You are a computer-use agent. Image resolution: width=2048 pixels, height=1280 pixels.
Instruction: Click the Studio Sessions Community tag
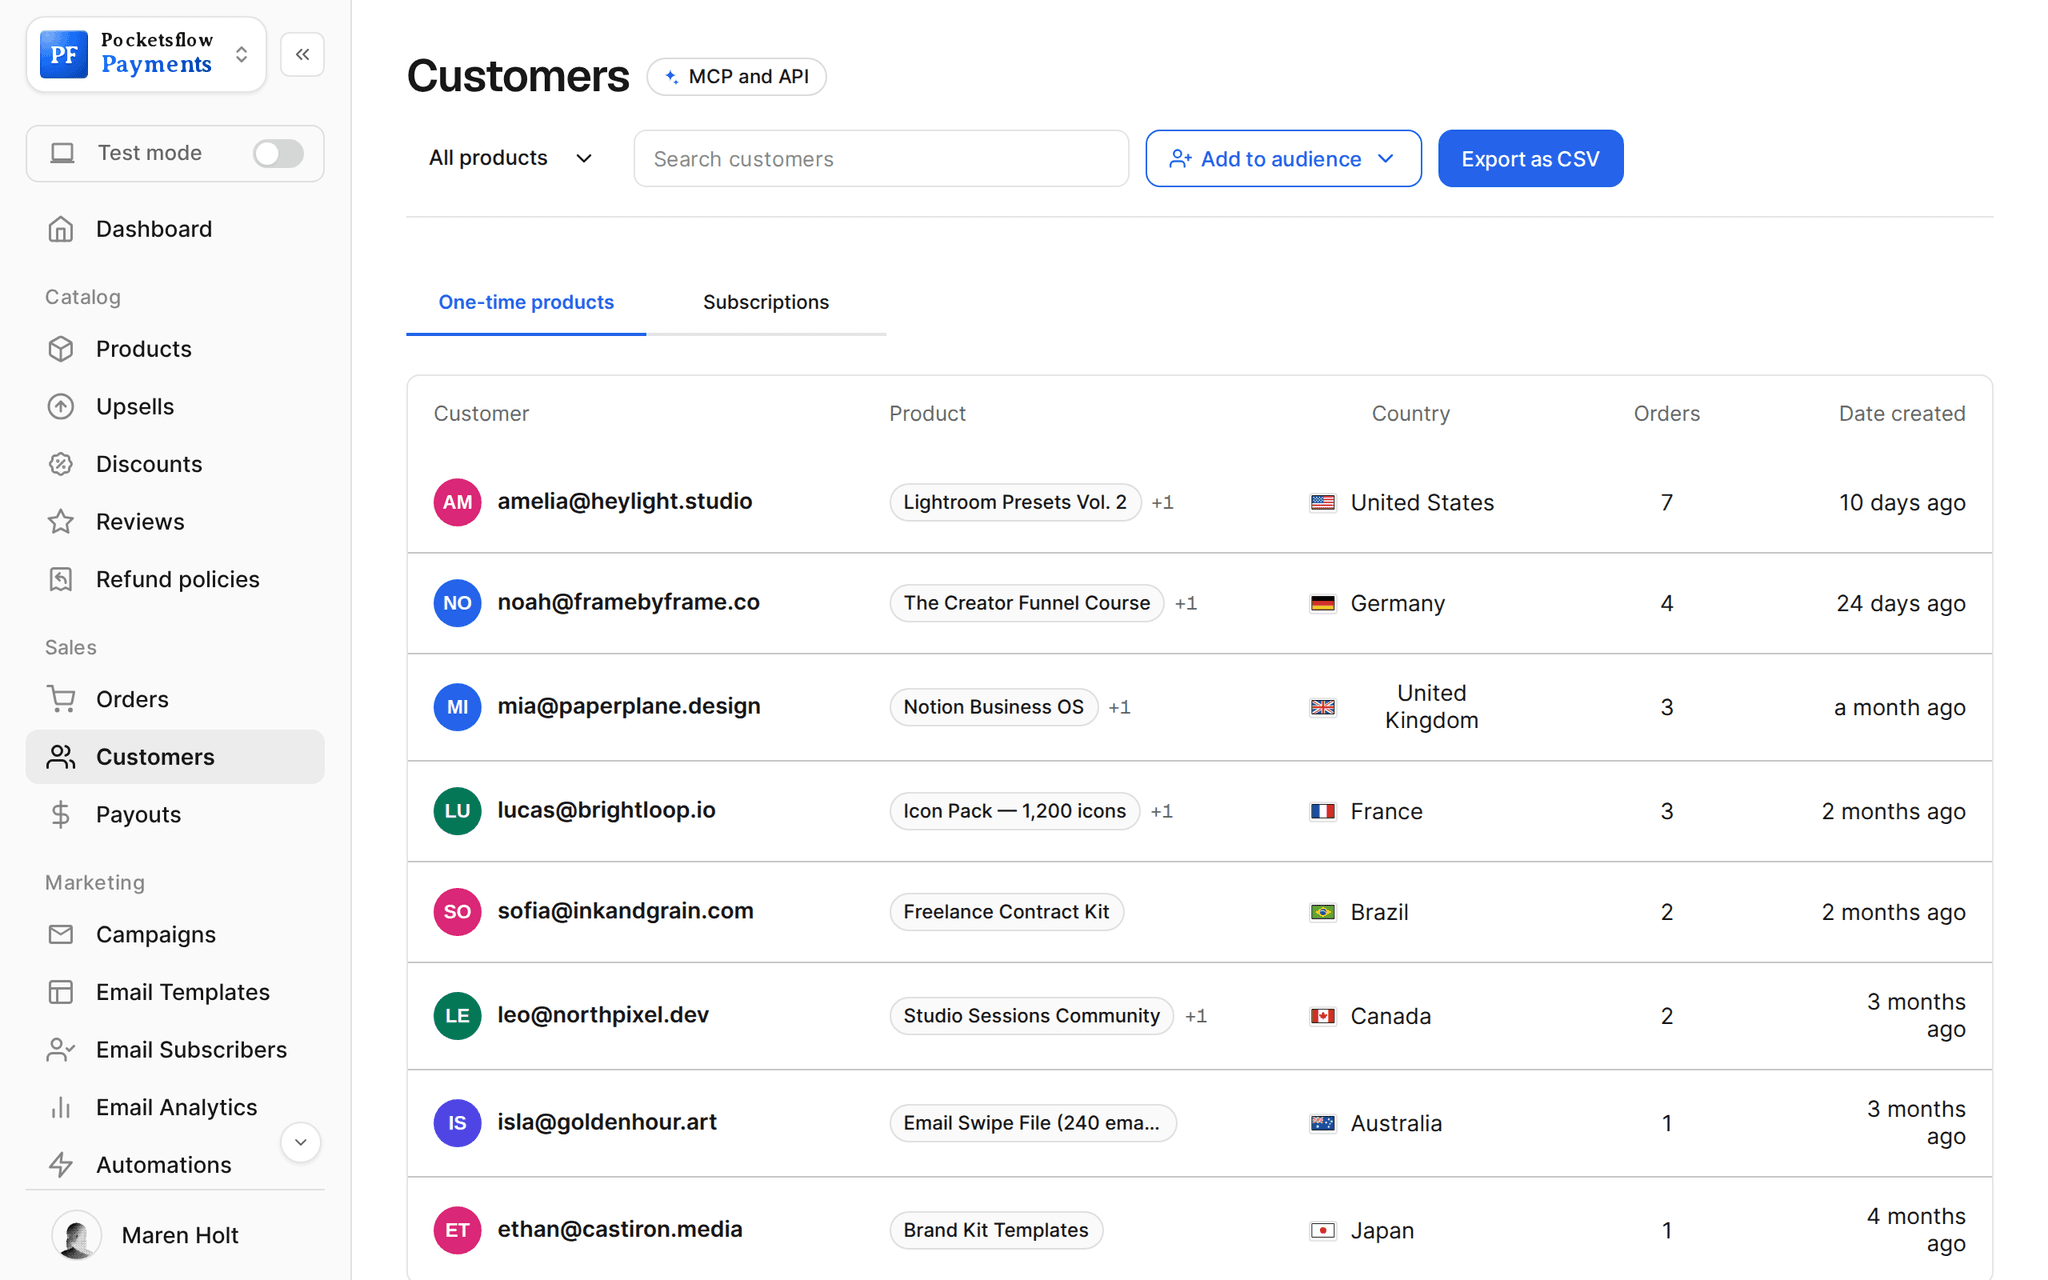coord(1031,1016)
